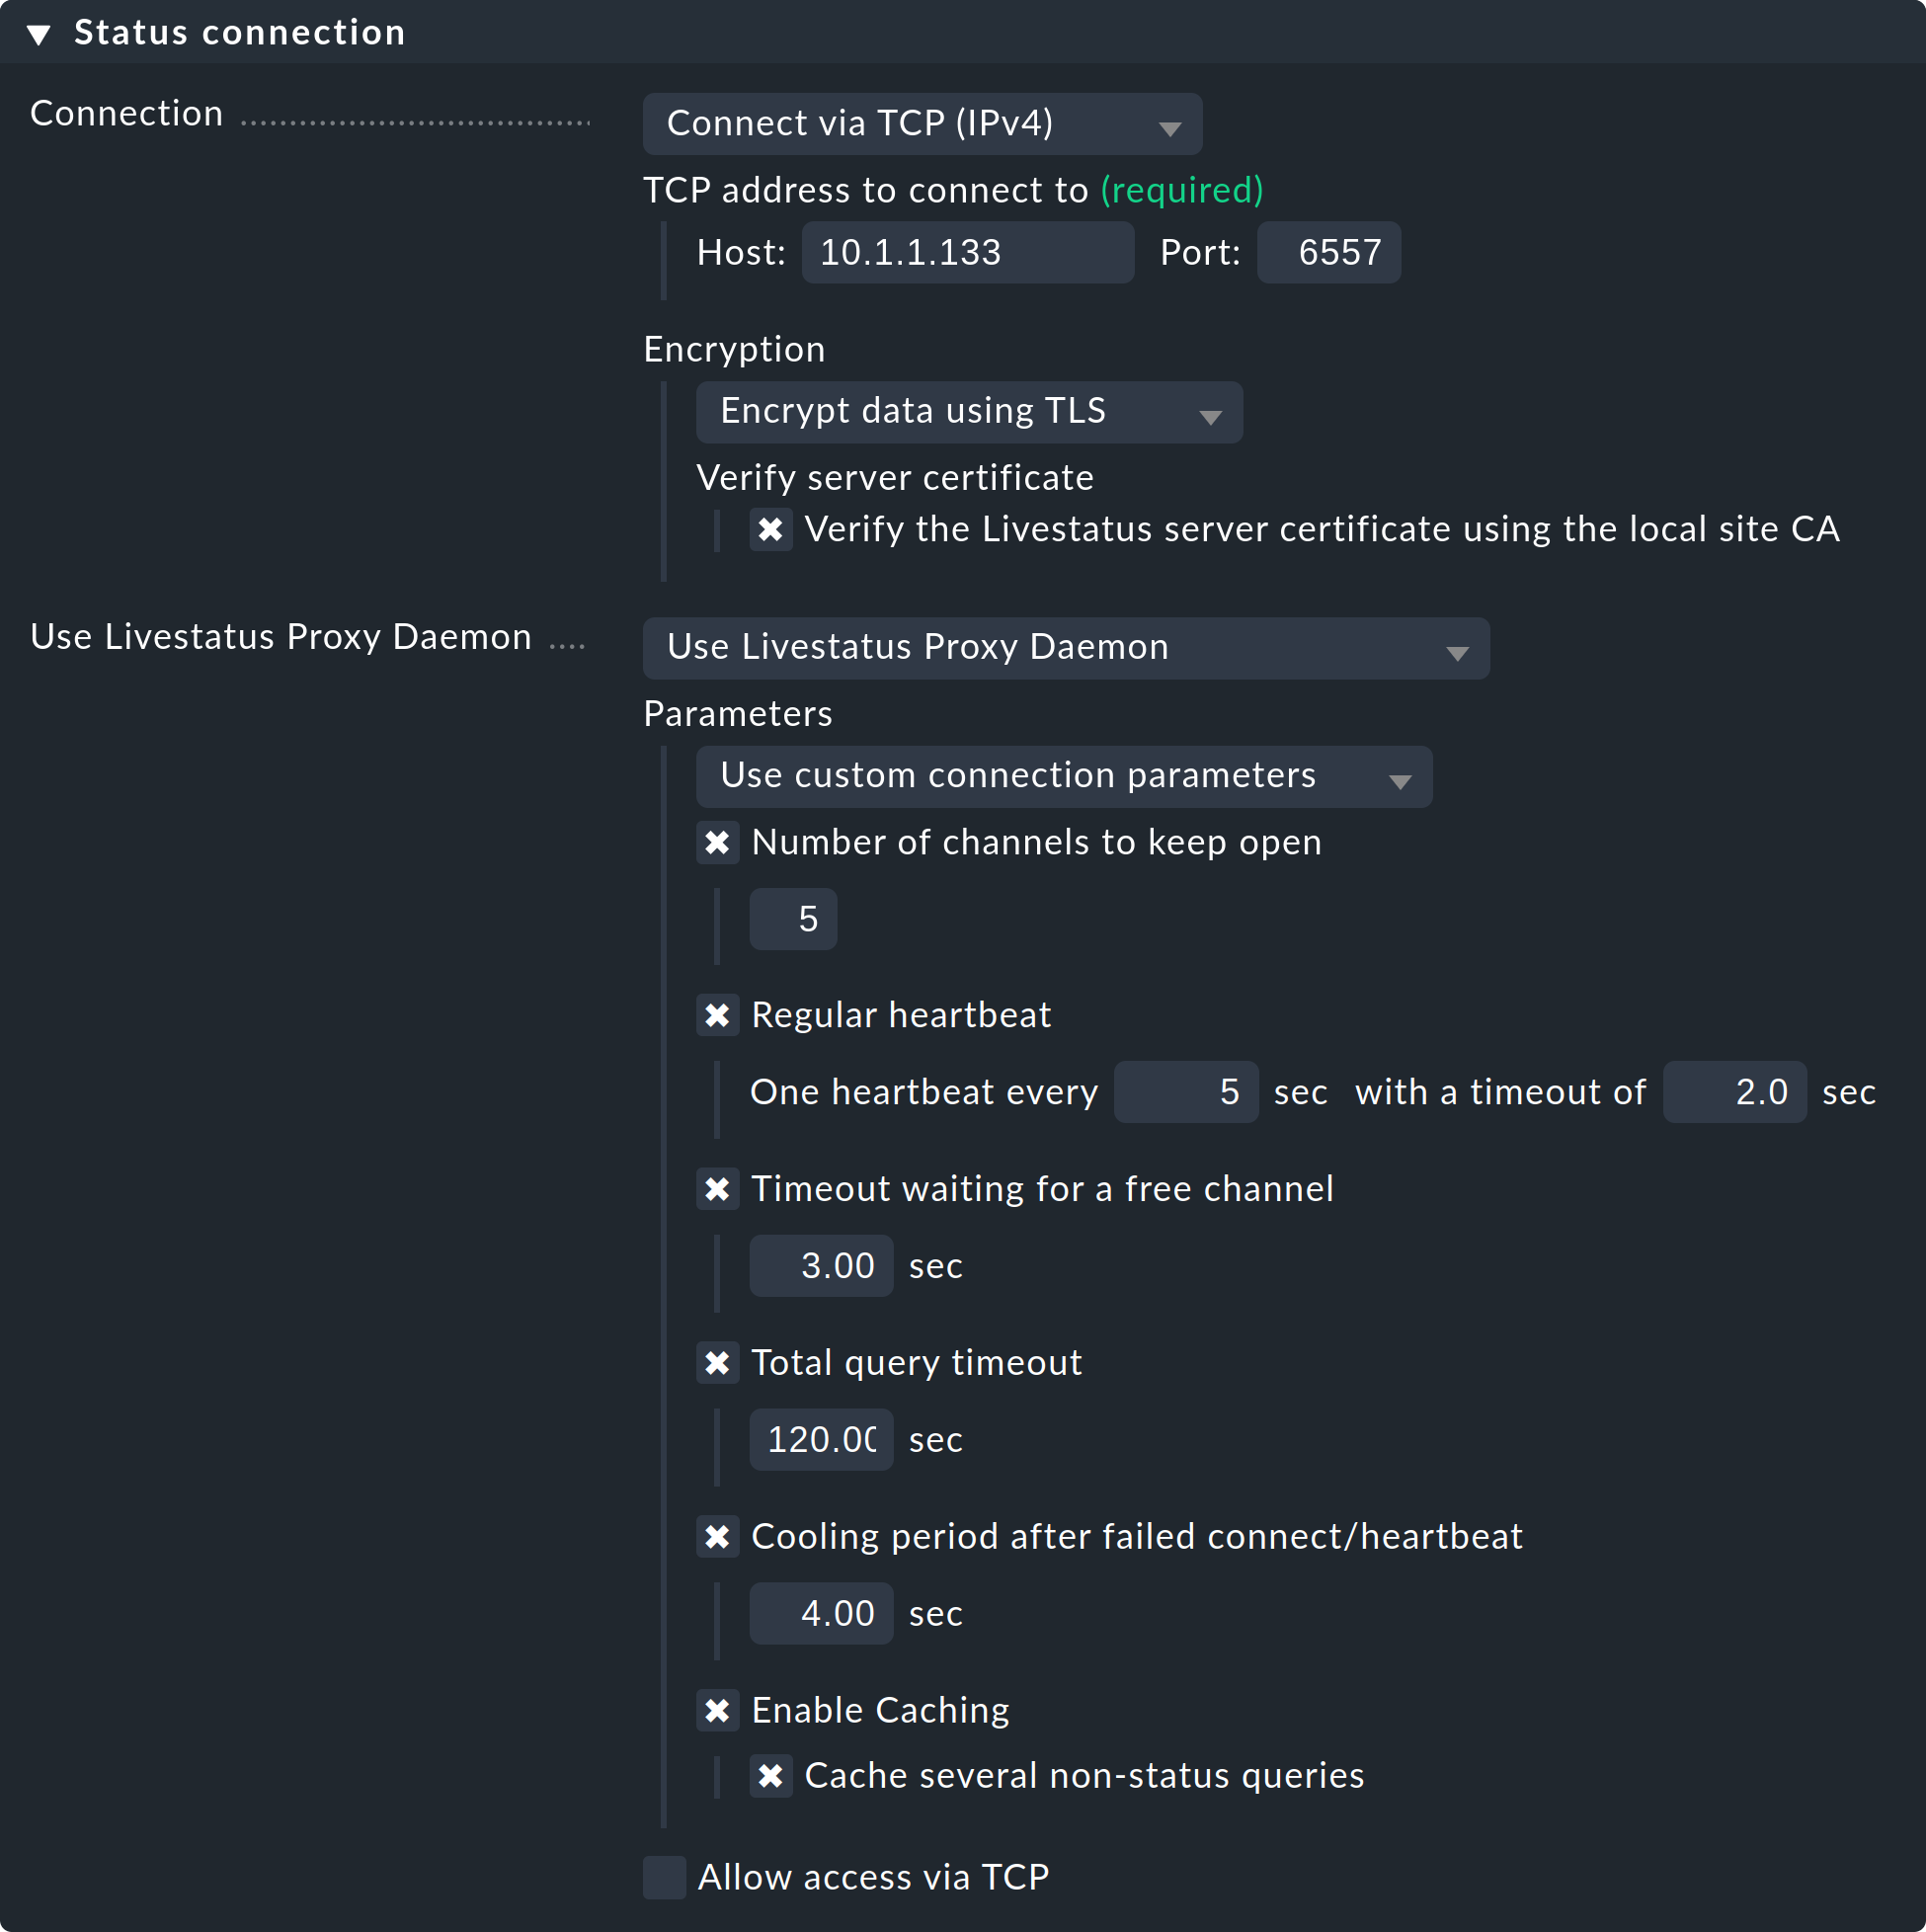This screenshot has height=1932, width=1926.
Task: Uncheck Cooling period after failed connect/heartbeat
Action: [718, 1537]
